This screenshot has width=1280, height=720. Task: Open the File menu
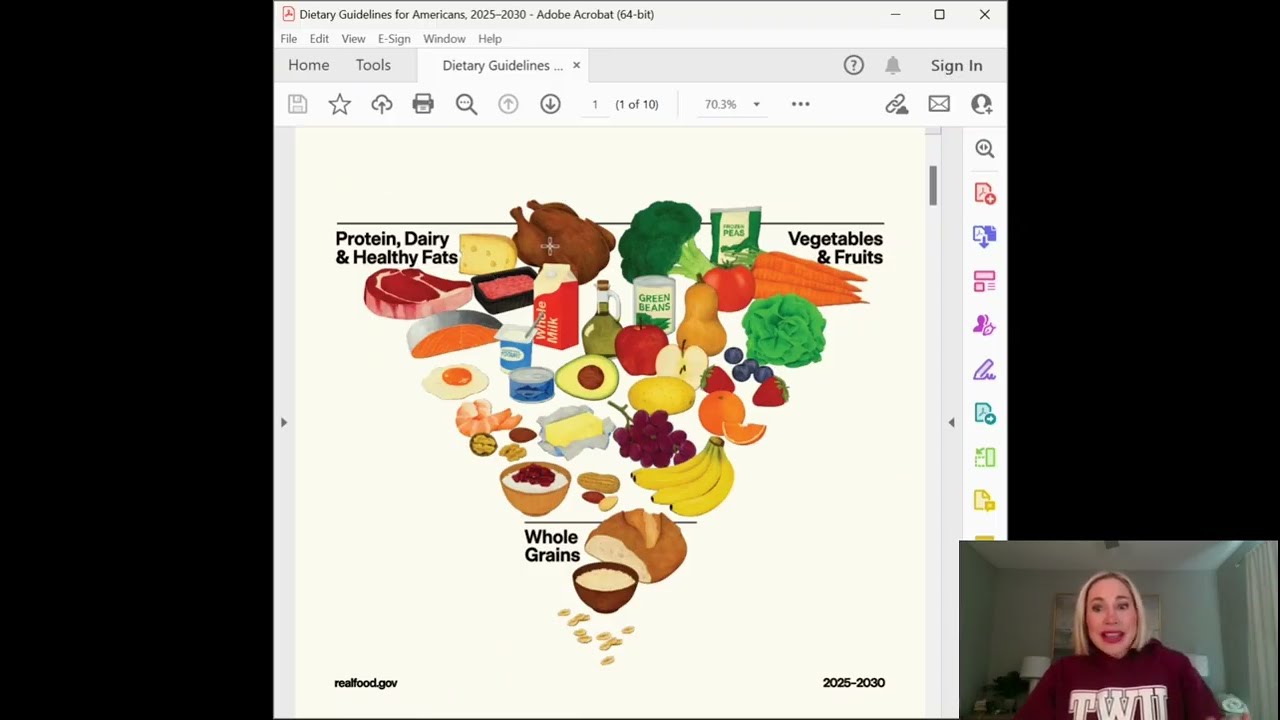pos(288,39)
